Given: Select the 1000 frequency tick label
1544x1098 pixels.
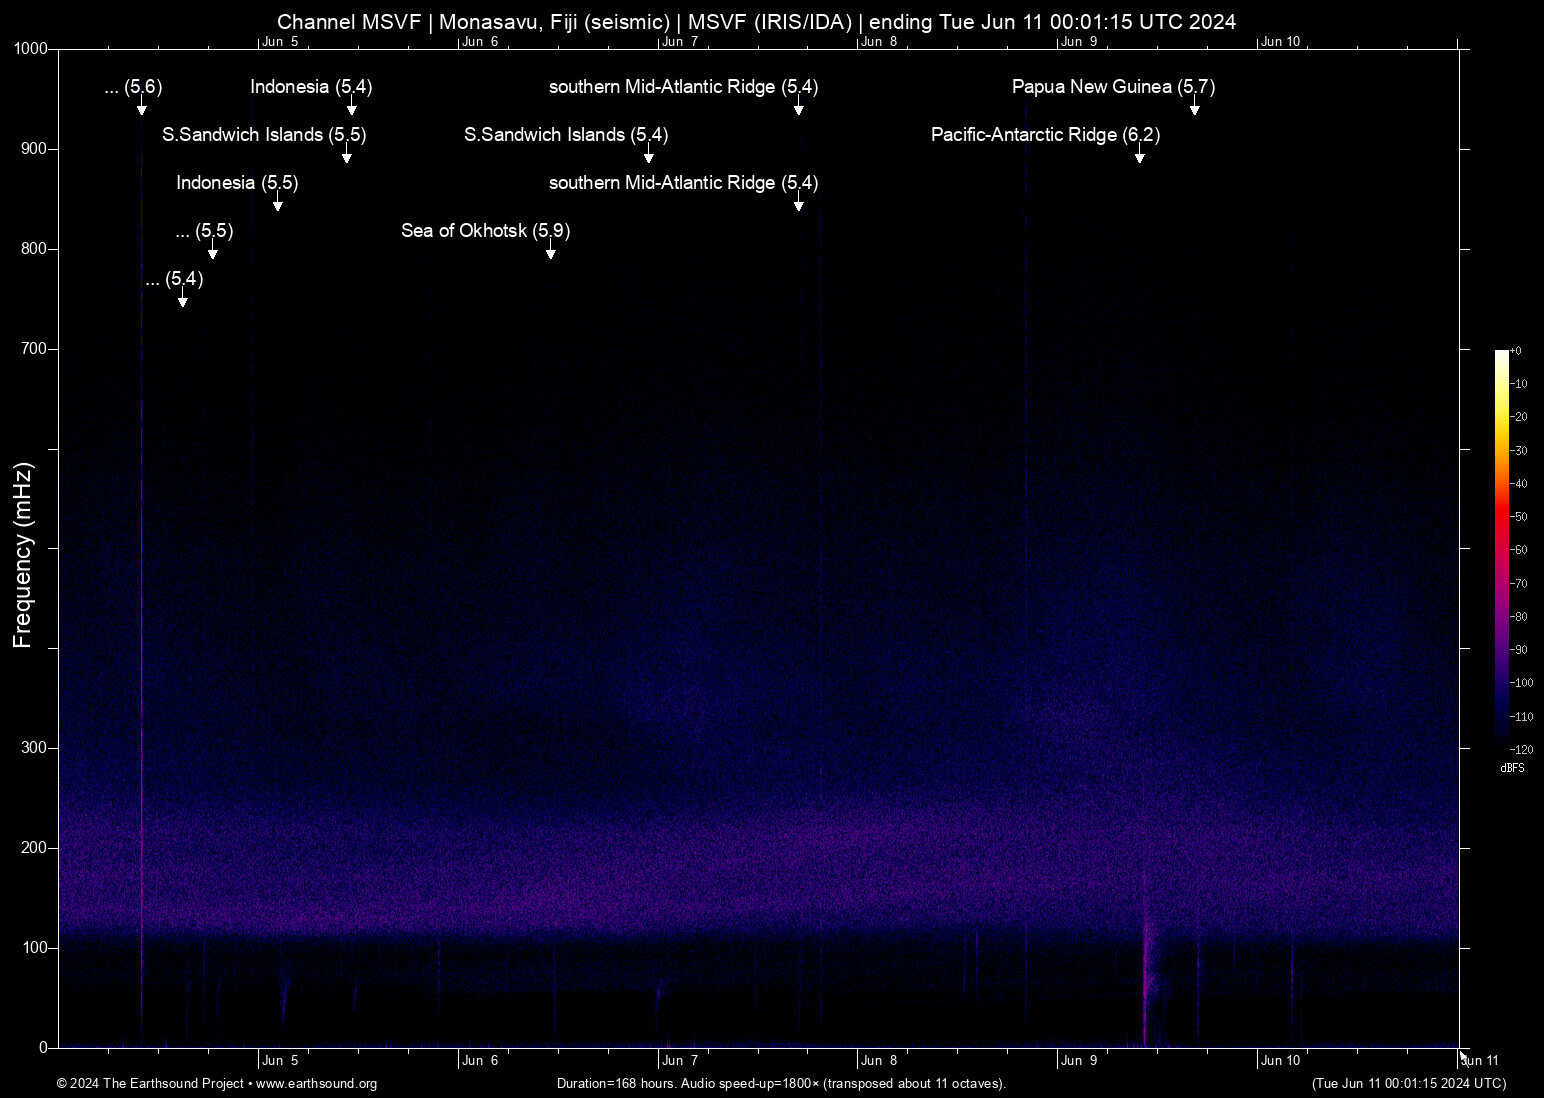Looking at the screenshot, I should [x=31, y=49].
